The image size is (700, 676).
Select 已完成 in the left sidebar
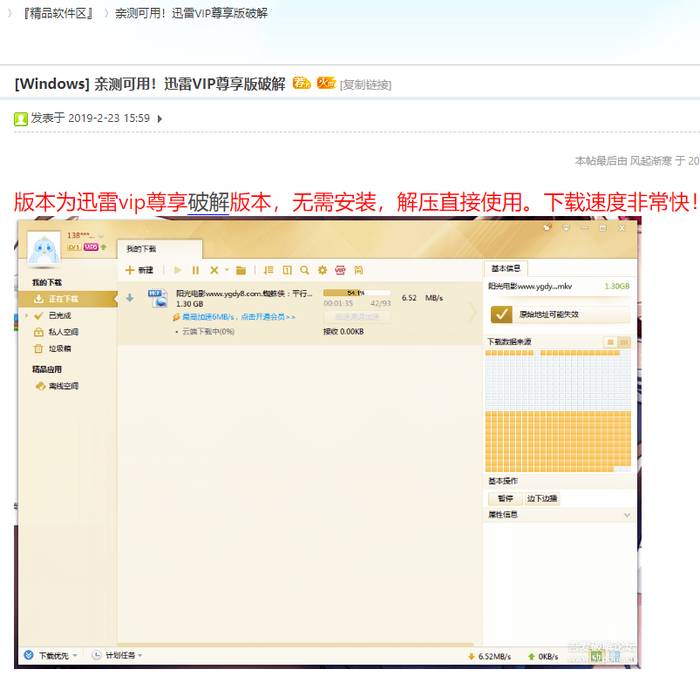coord(60,315)
